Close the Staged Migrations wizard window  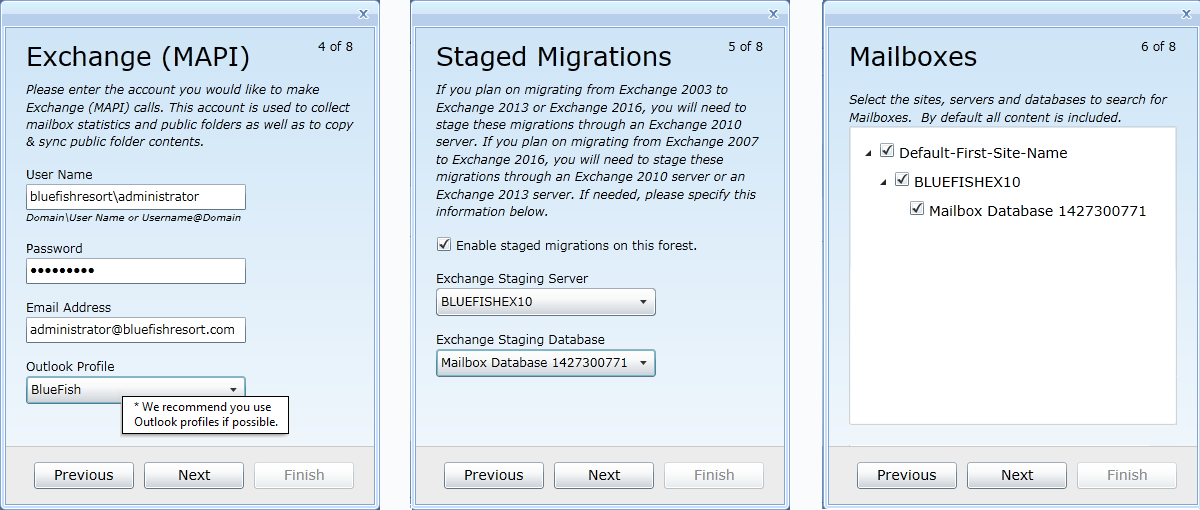(x=773, y=13)
